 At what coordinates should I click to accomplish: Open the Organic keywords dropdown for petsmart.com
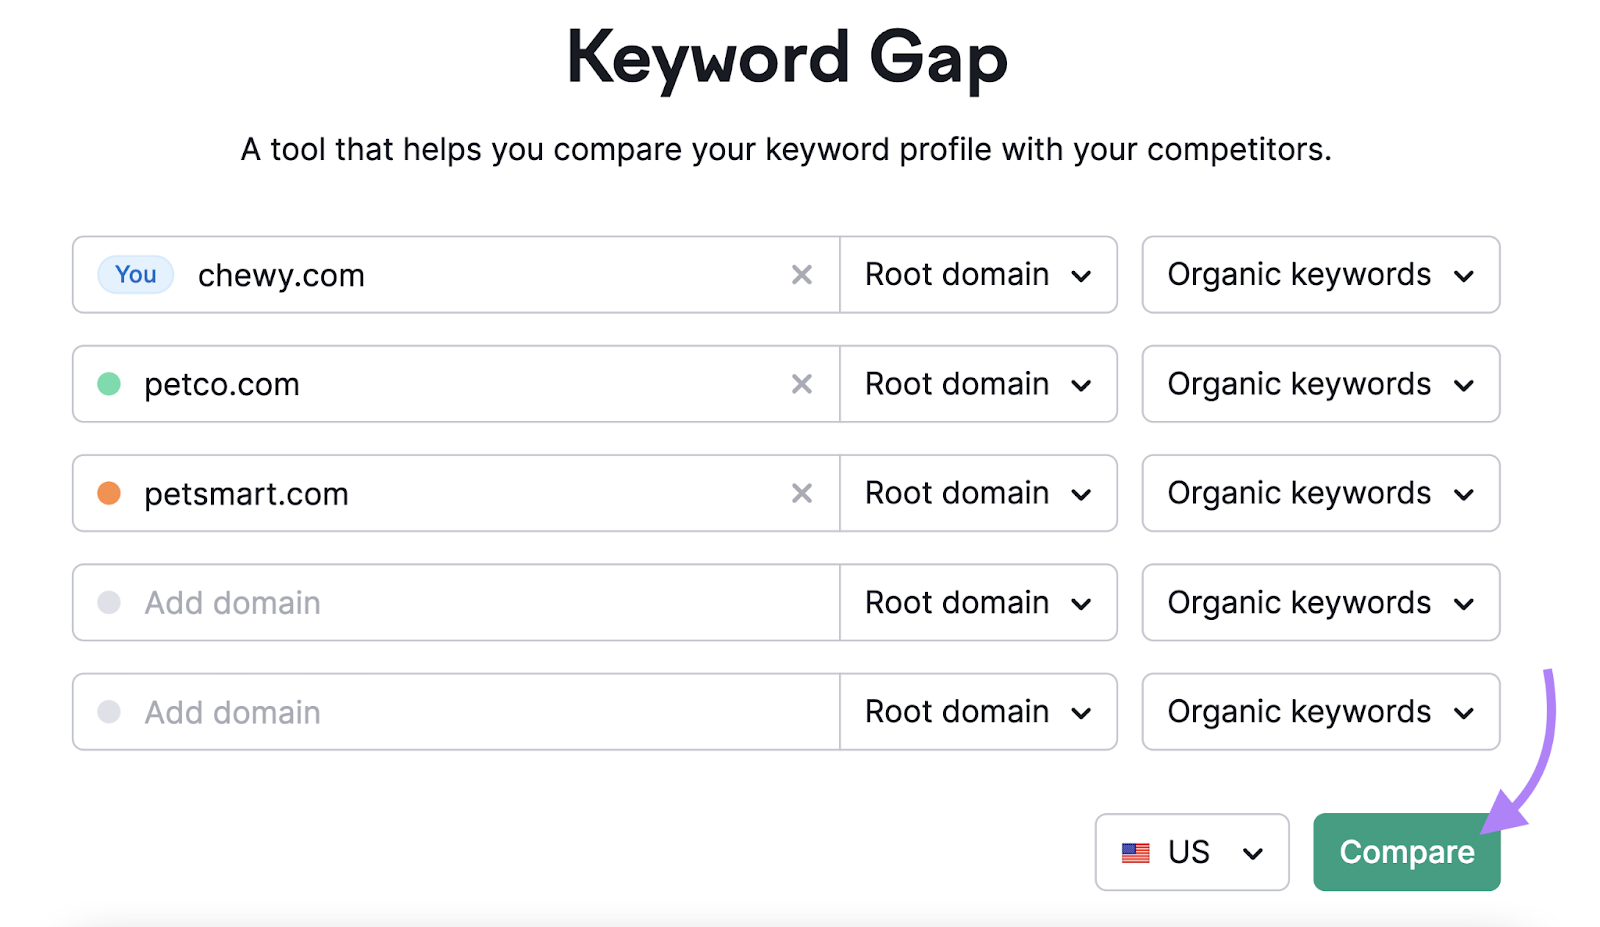pyautogui.click(x=1320, y=493)
